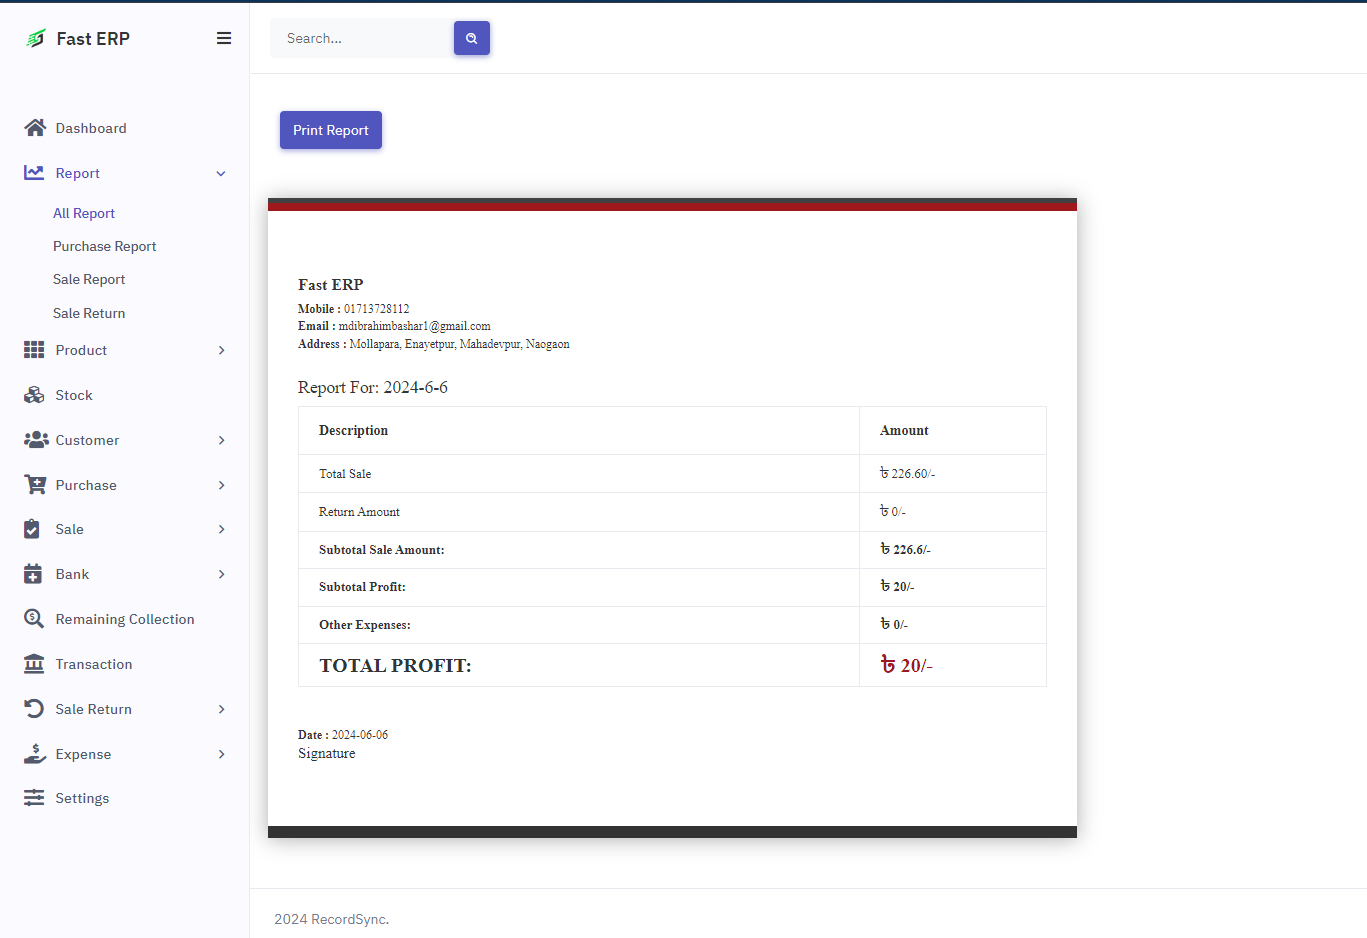Expand the Customer submenu arrow

coord(221,440)
